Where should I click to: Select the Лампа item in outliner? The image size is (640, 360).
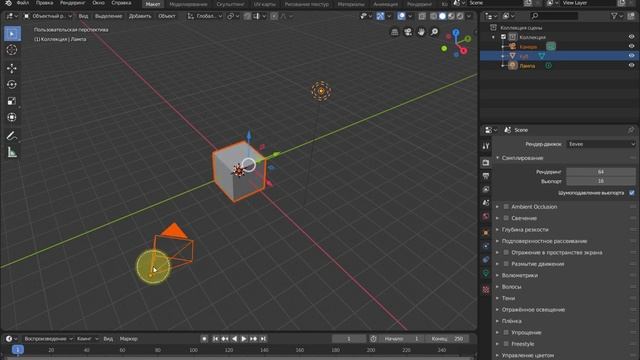click(527, 66)
